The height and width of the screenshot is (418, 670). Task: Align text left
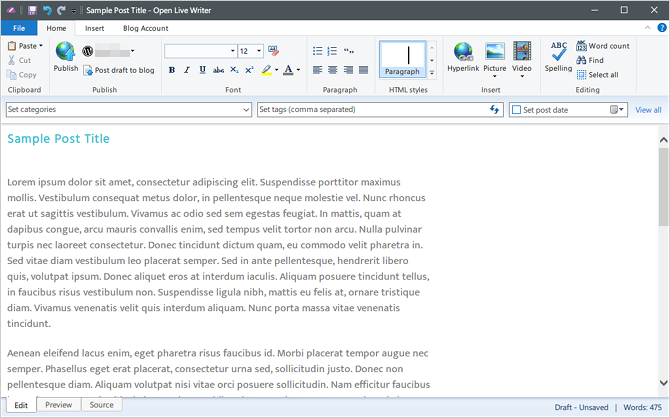(317, 70)
